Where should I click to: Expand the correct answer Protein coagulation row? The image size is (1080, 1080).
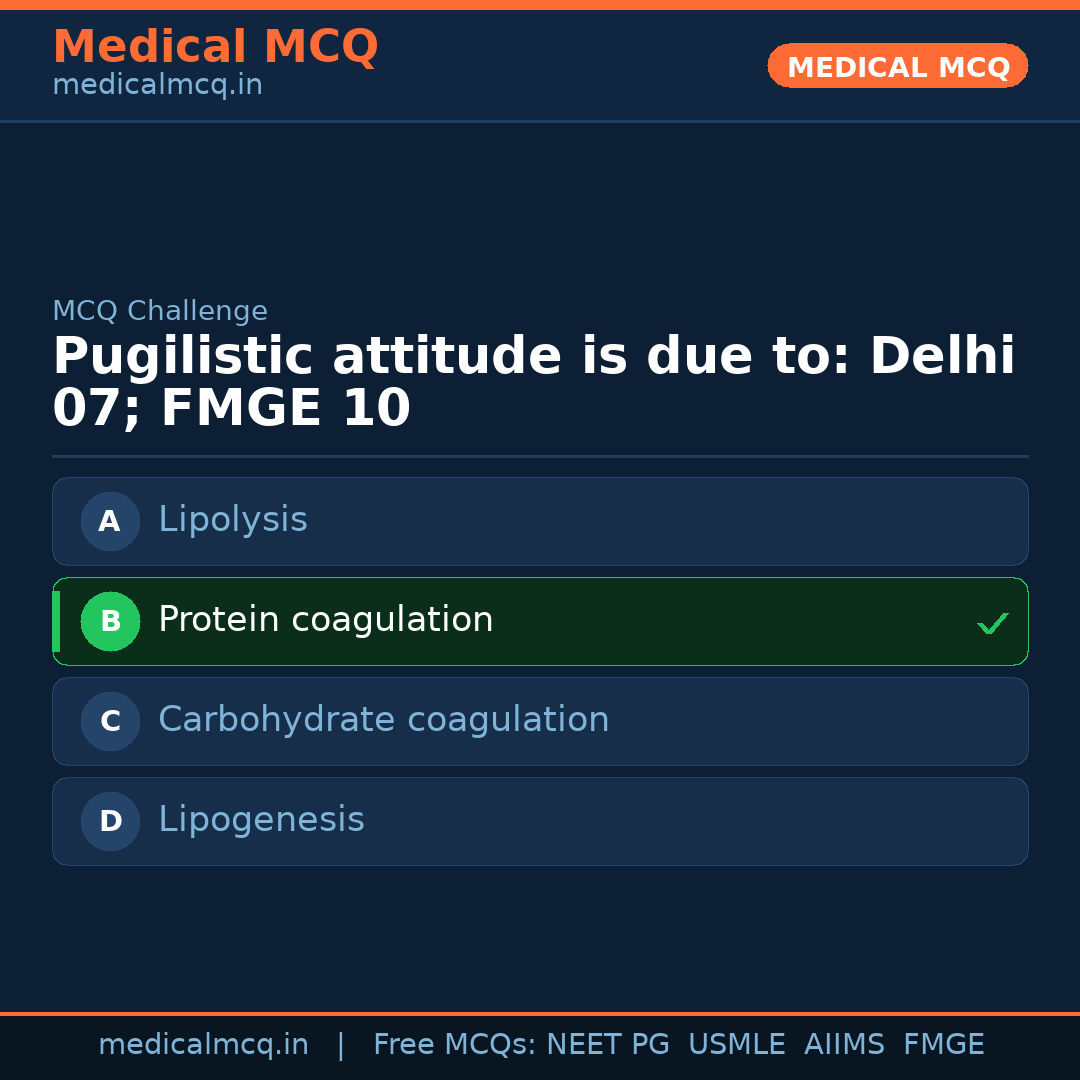540,621
